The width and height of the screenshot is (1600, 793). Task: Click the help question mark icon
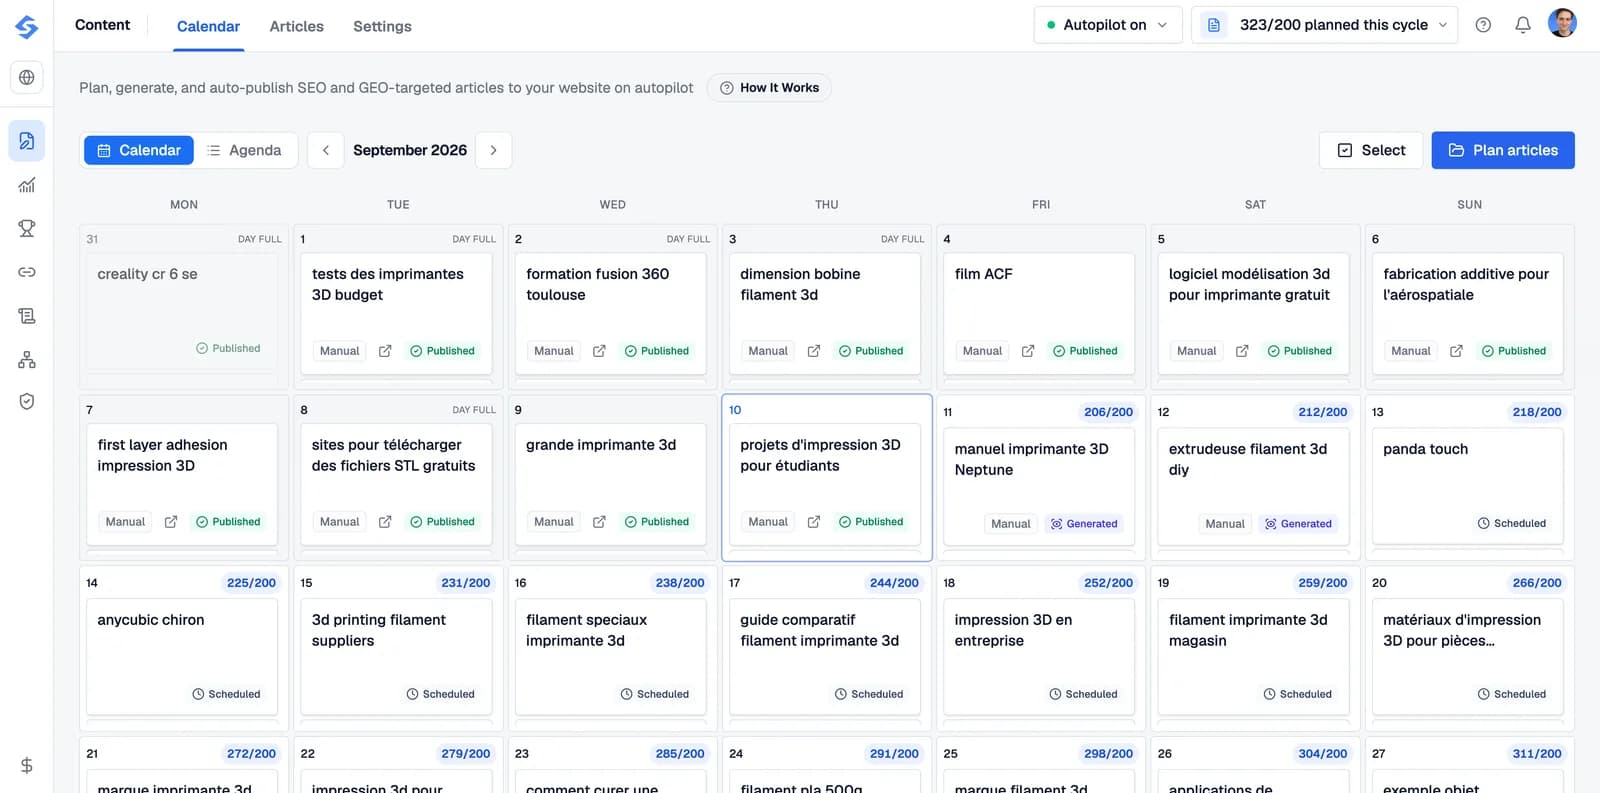click(1483, 25)
